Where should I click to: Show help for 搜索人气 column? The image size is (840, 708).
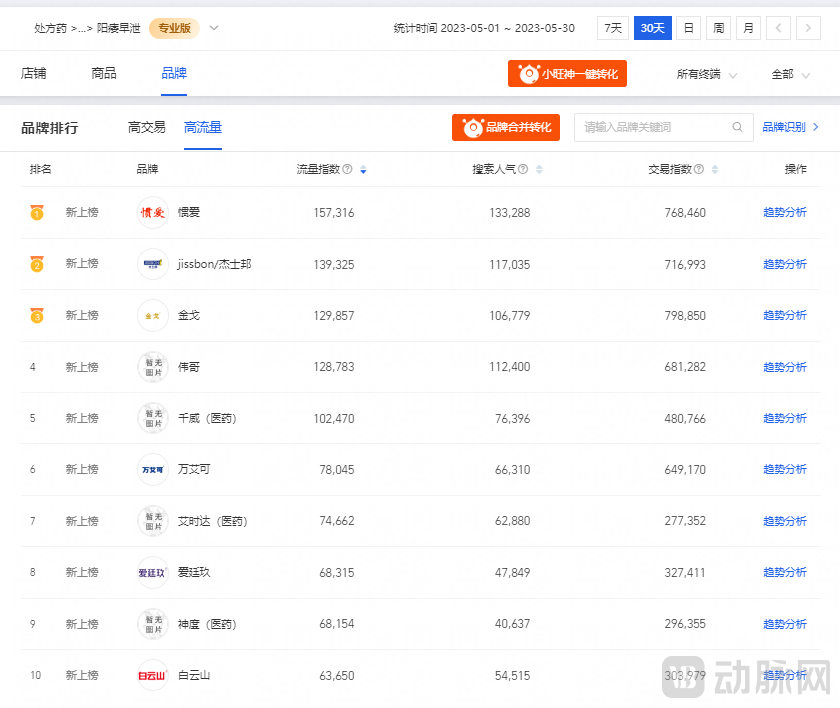(523, 169)
